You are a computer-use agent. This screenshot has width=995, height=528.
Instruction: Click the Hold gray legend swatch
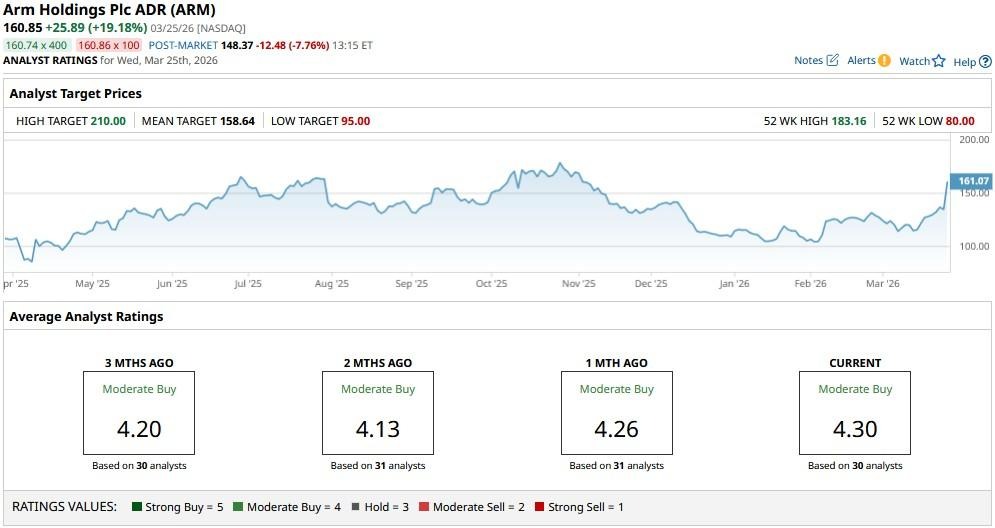(355, 506)
